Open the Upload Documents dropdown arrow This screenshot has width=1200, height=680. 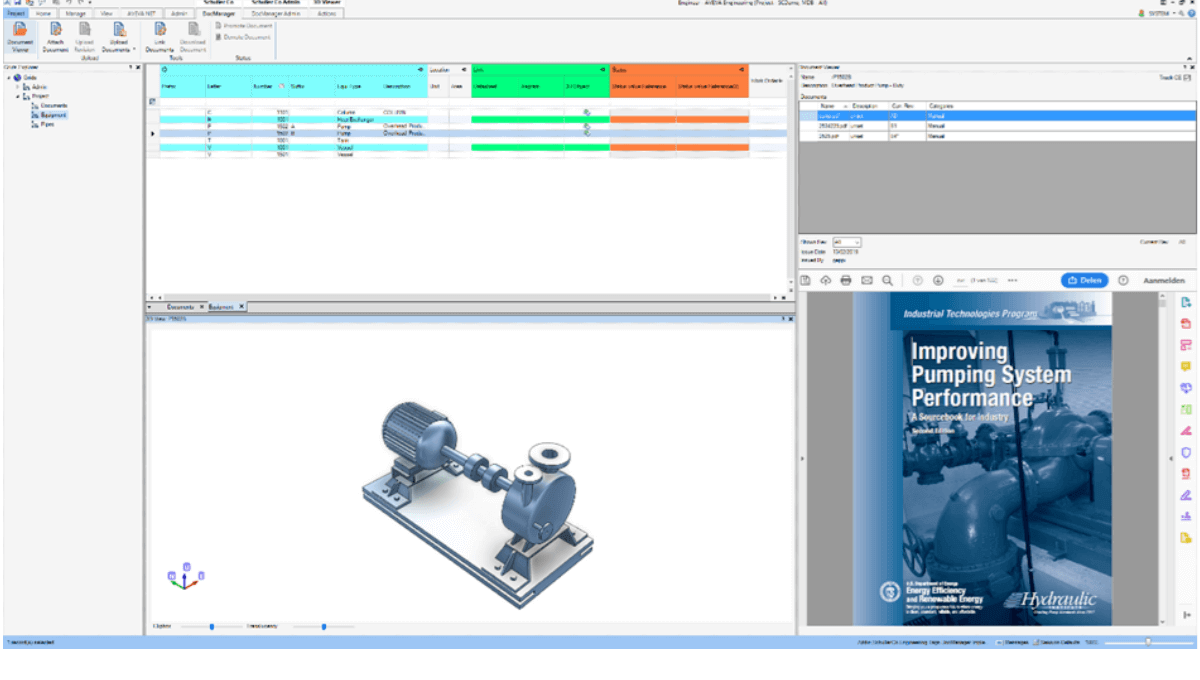click(x=134, y=48)
